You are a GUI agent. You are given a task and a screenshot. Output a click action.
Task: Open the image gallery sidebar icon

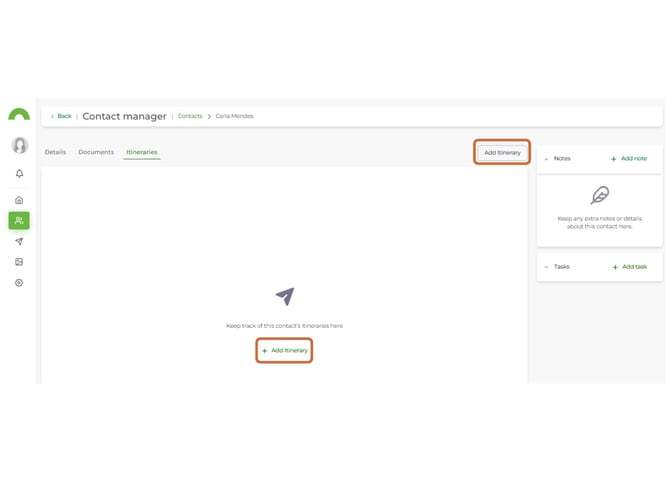pos(19,262)
